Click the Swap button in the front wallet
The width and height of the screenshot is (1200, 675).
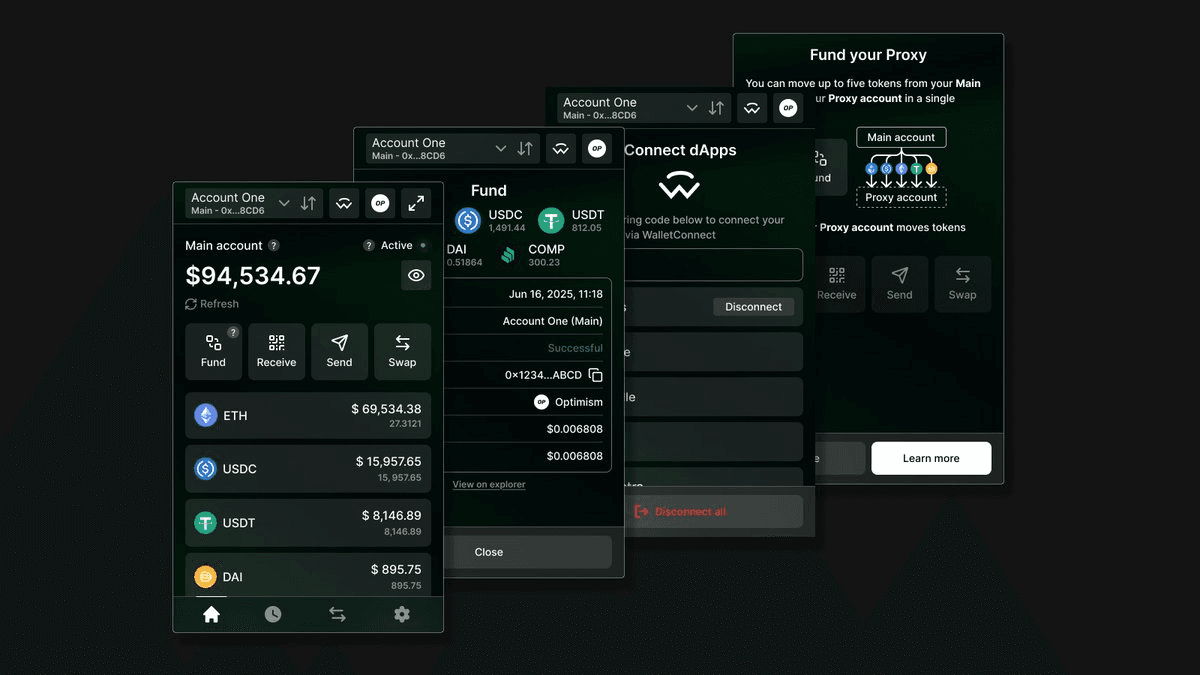pos(402,352)
